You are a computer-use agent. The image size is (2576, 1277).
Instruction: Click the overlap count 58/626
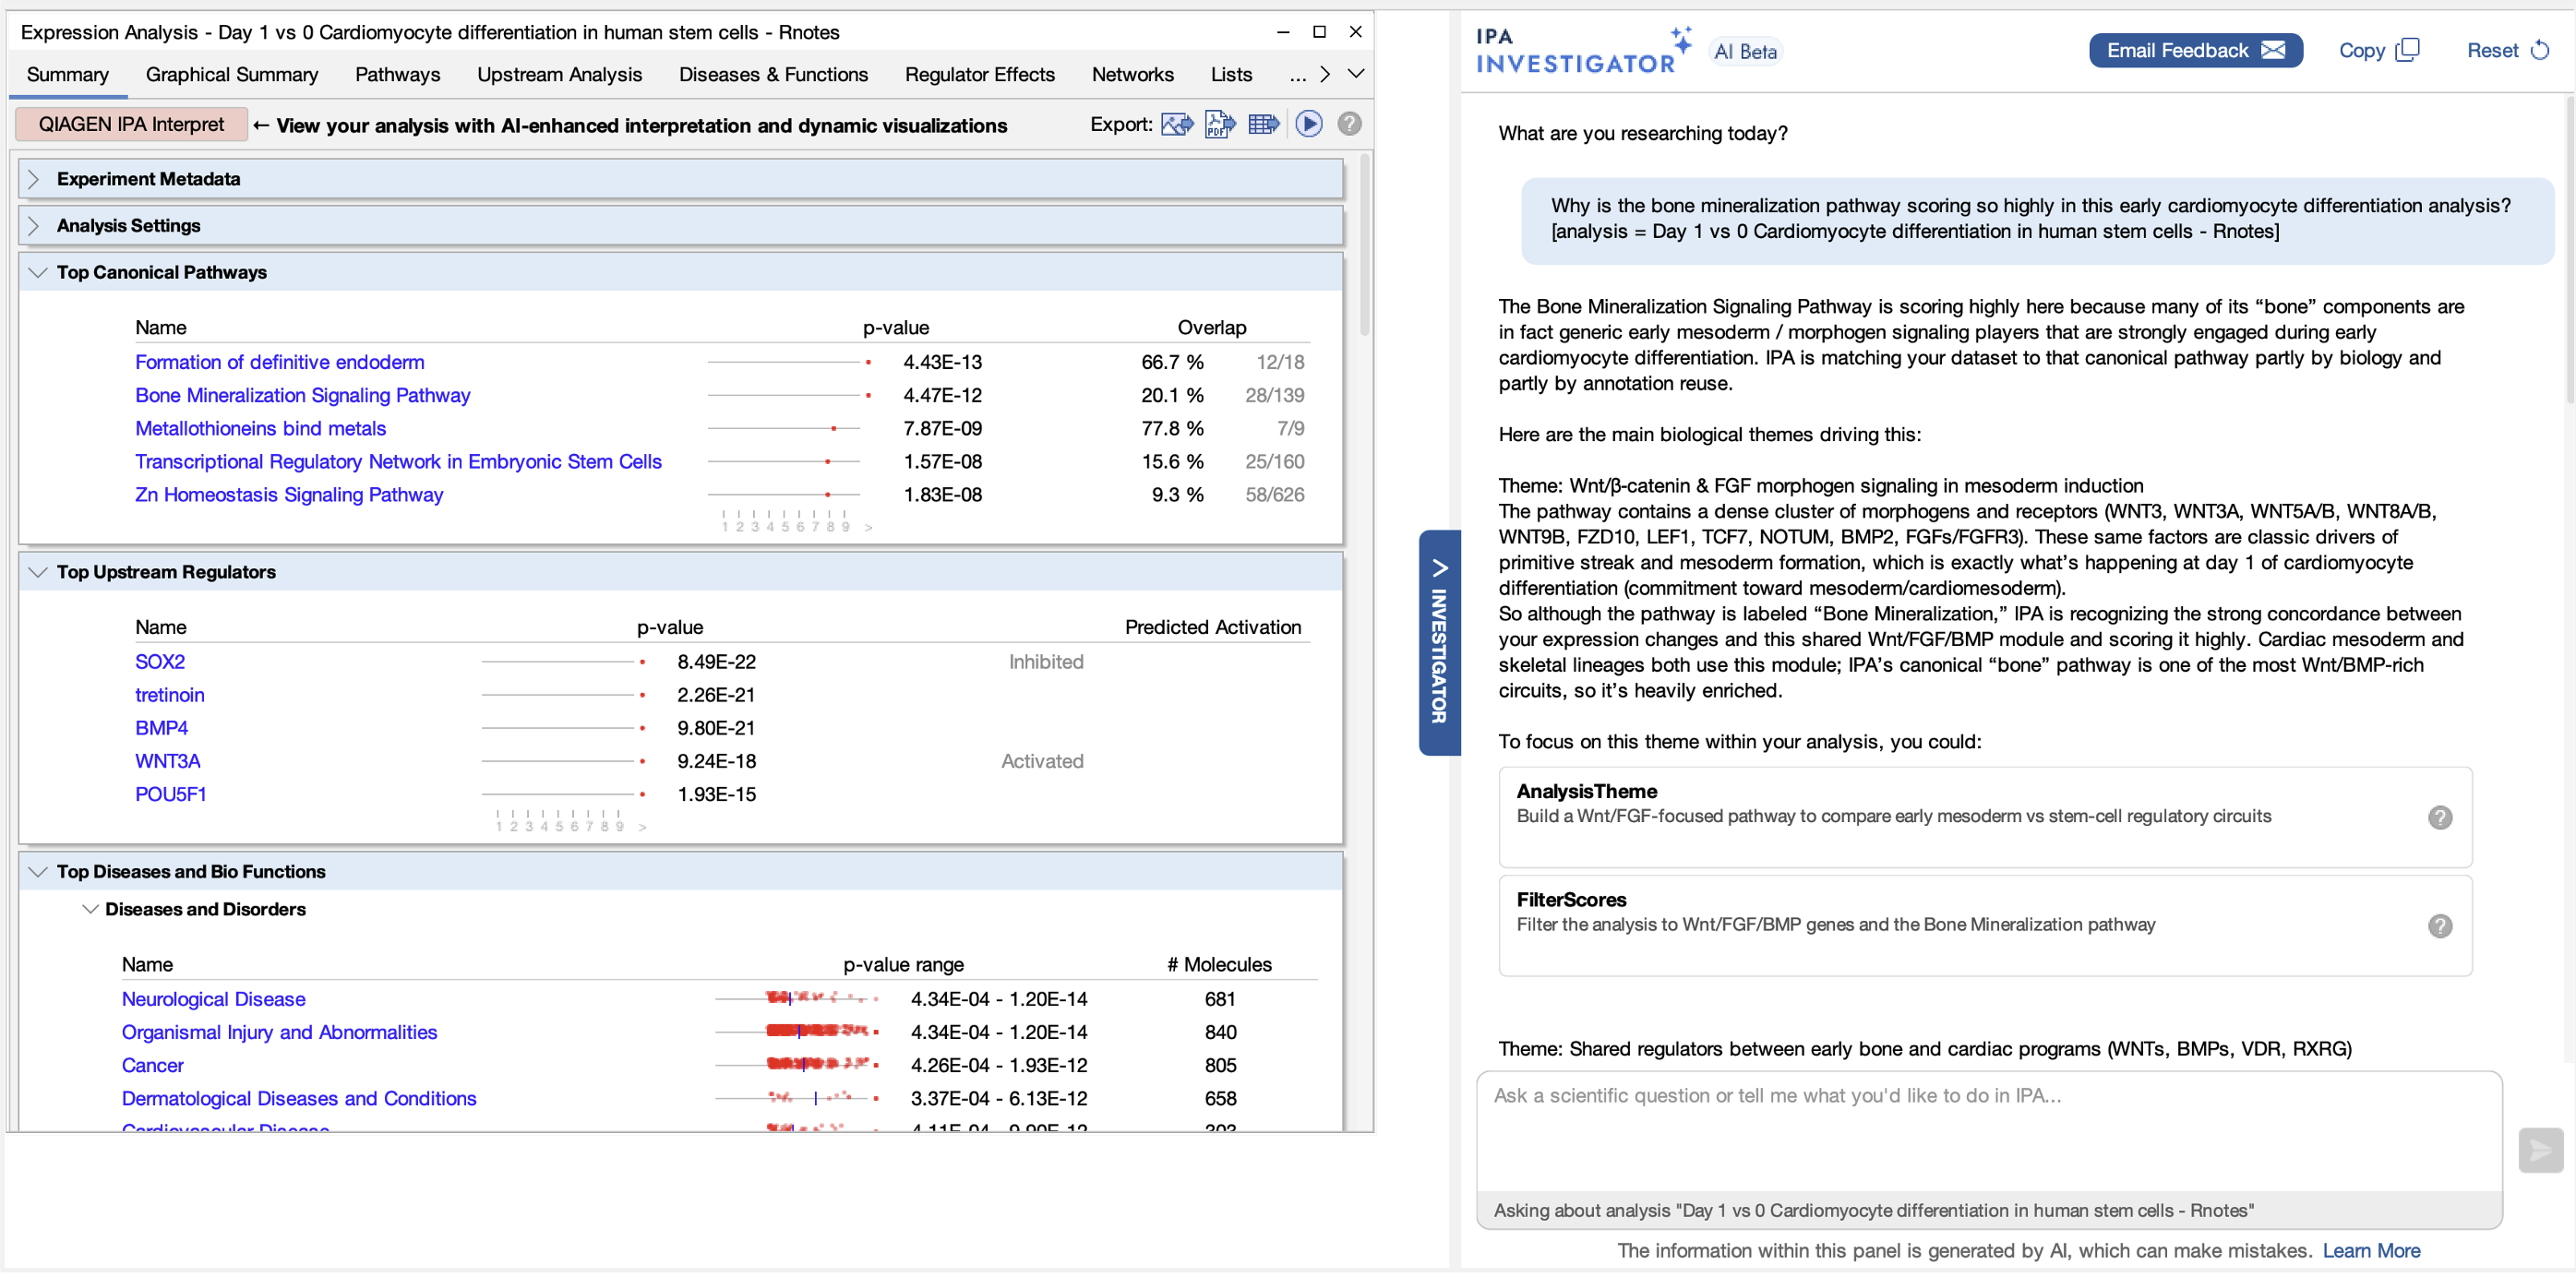(1274, 495)
